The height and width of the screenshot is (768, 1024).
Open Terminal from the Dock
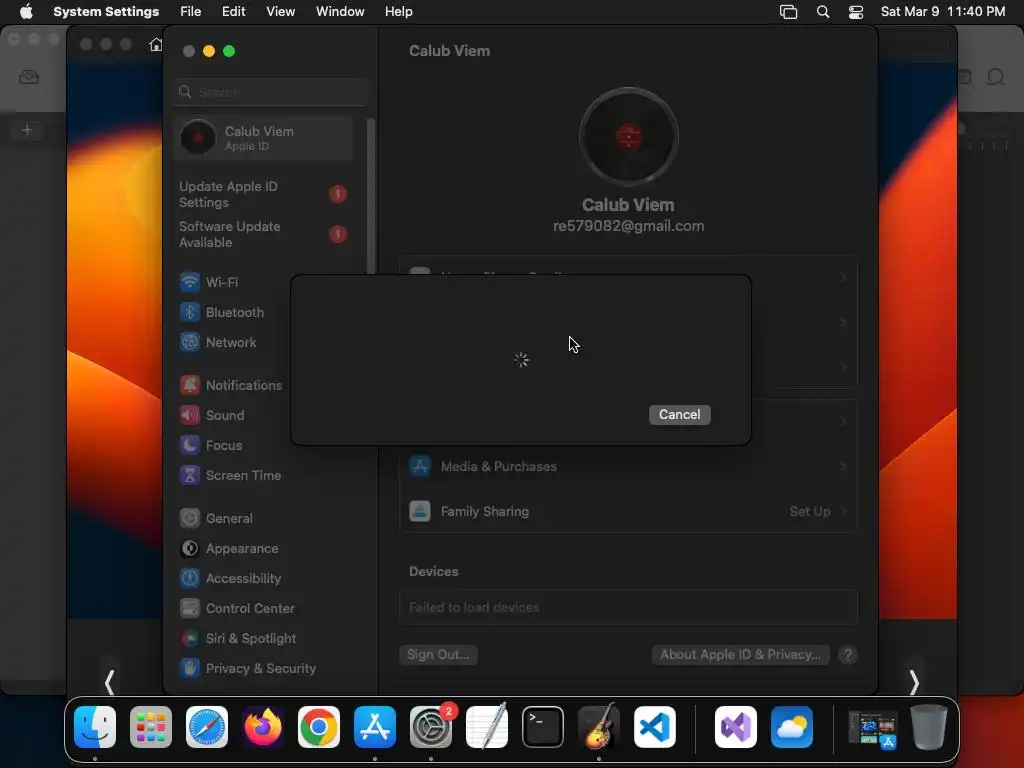click(x=543, y=727)
